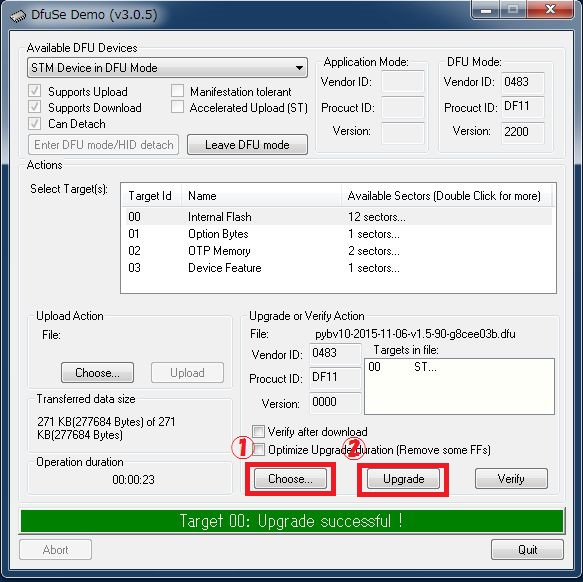Click the Application Mode Version field
Screen dimensions: 583x582
click(403, 132)
